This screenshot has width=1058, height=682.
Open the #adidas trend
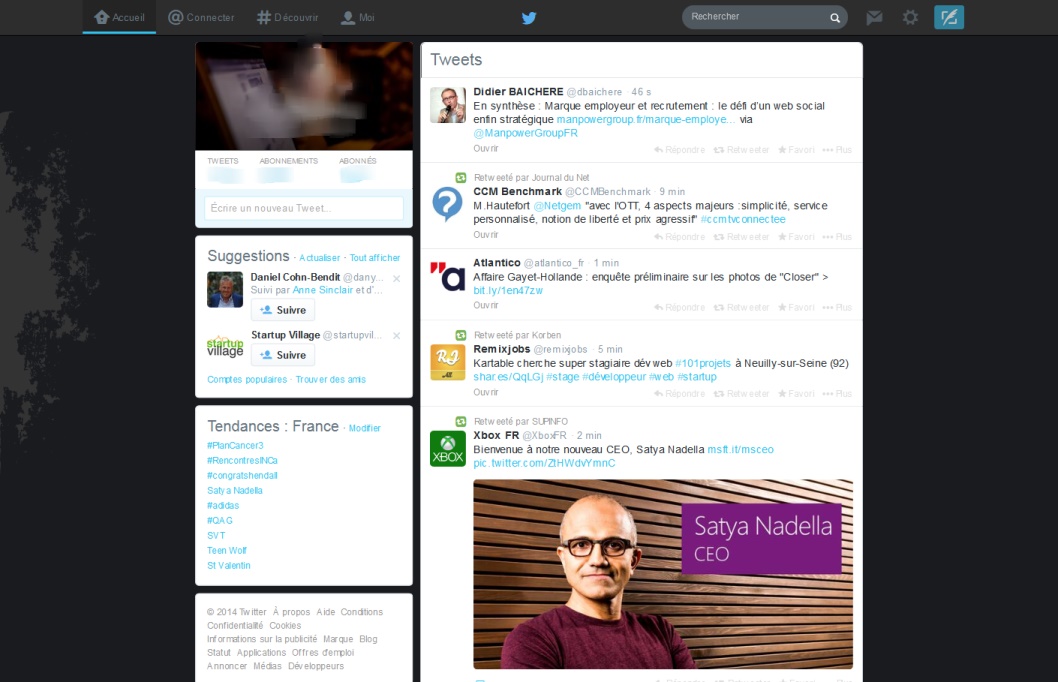click(x=223, y=505)
